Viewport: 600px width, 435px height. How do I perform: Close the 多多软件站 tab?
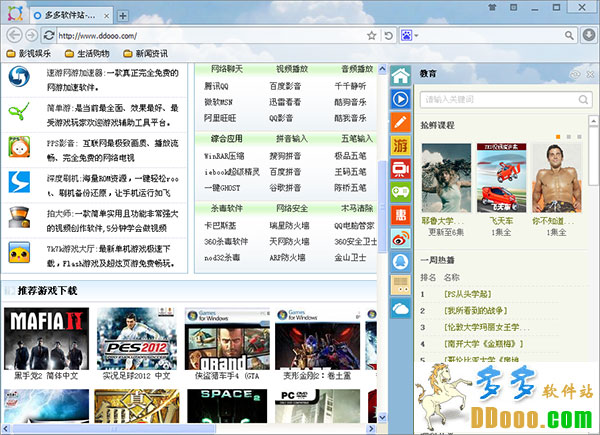point(107,16)
